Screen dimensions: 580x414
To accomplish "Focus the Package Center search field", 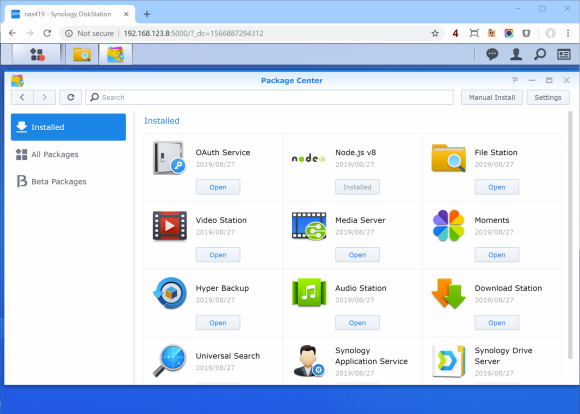I will (x=269, y=97).
